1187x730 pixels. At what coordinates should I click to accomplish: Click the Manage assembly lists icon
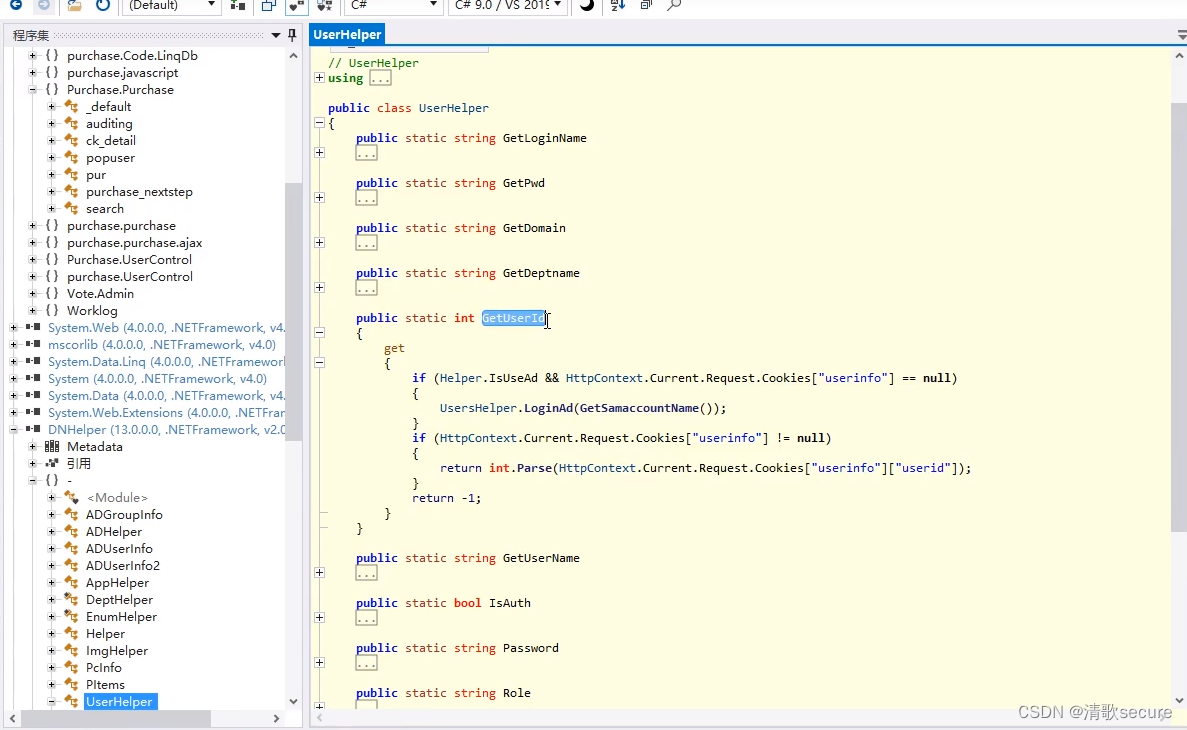(238, 5)
